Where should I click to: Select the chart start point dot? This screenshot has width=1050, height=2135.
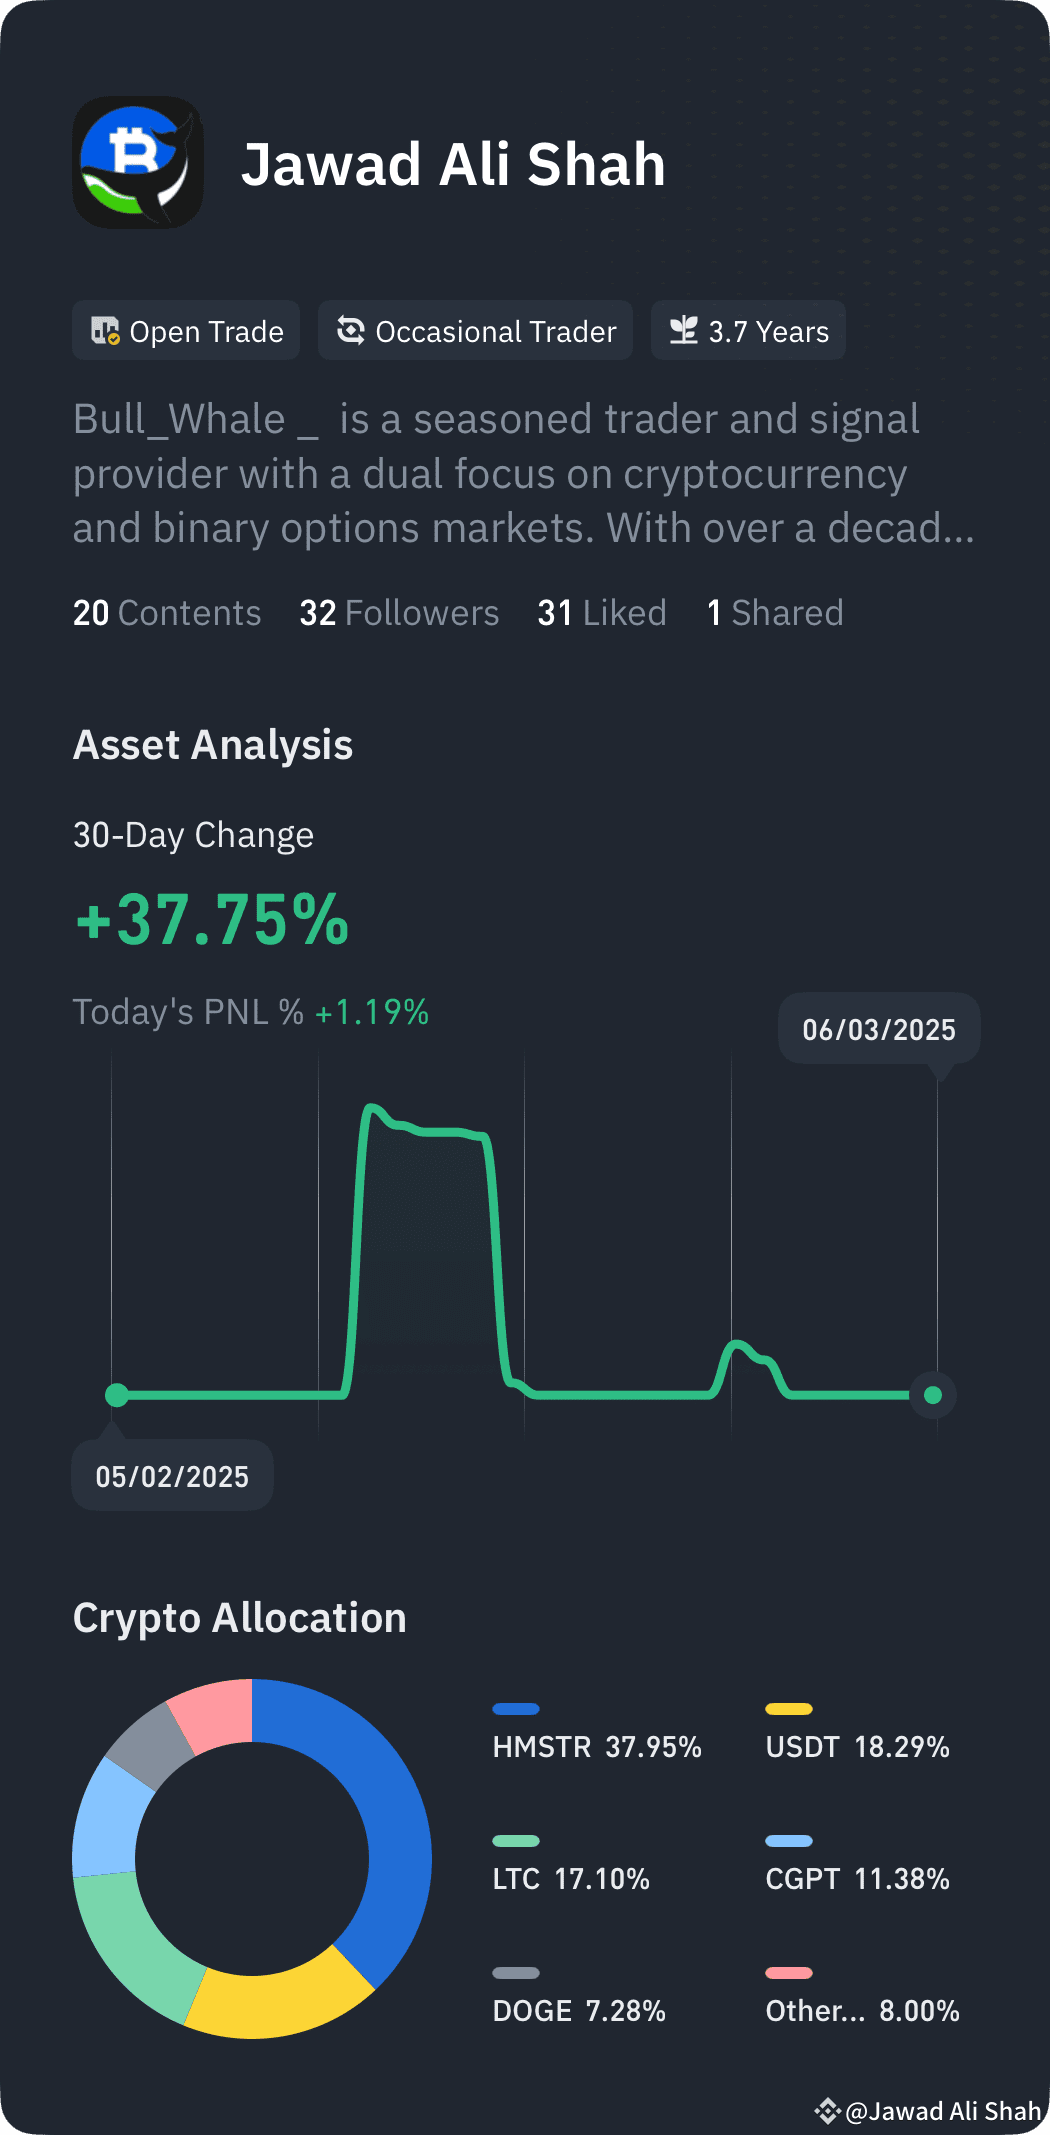coord(117,1395)
